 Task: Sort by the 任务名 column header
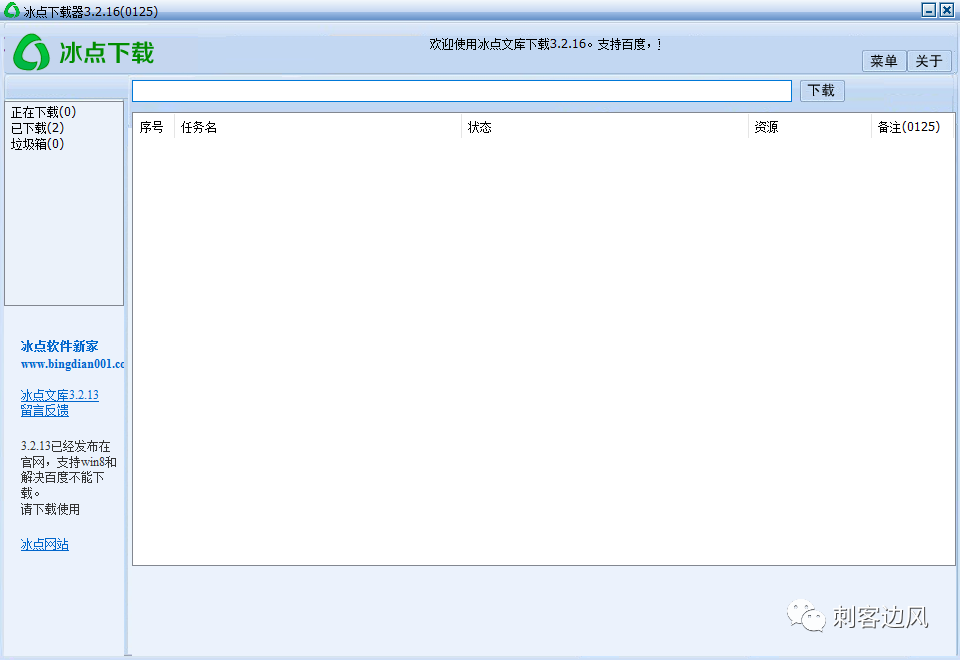coord(318,127)
